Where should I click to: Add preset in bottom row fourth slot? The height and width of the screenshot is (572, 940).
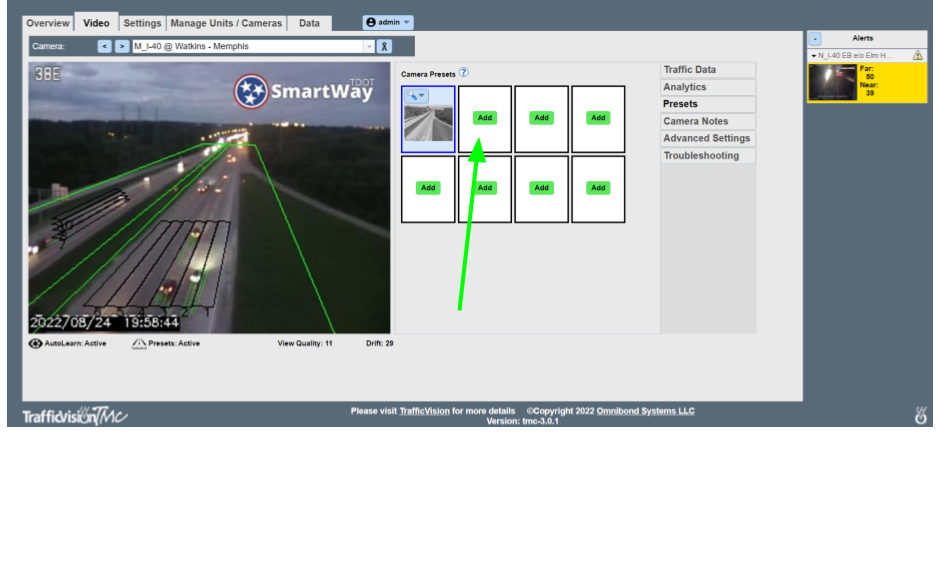(598, 188)
